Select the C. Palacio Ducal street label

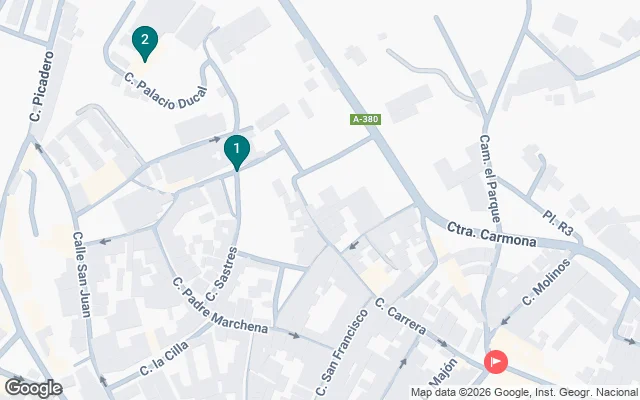[166, 91]
